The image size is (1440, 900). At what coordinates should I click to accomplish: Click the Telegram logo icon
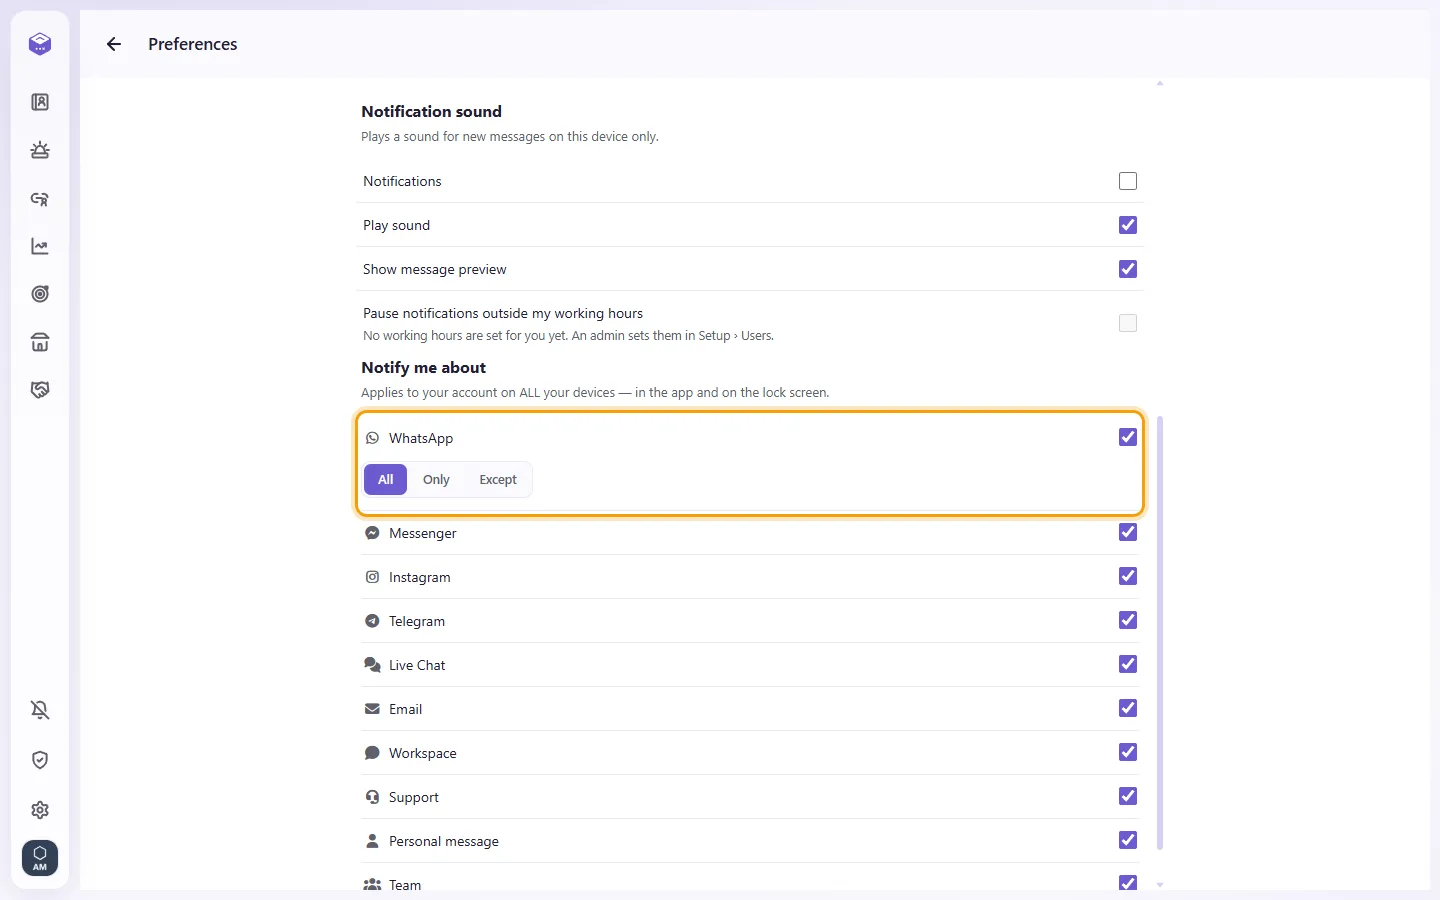tap(372, 621)
